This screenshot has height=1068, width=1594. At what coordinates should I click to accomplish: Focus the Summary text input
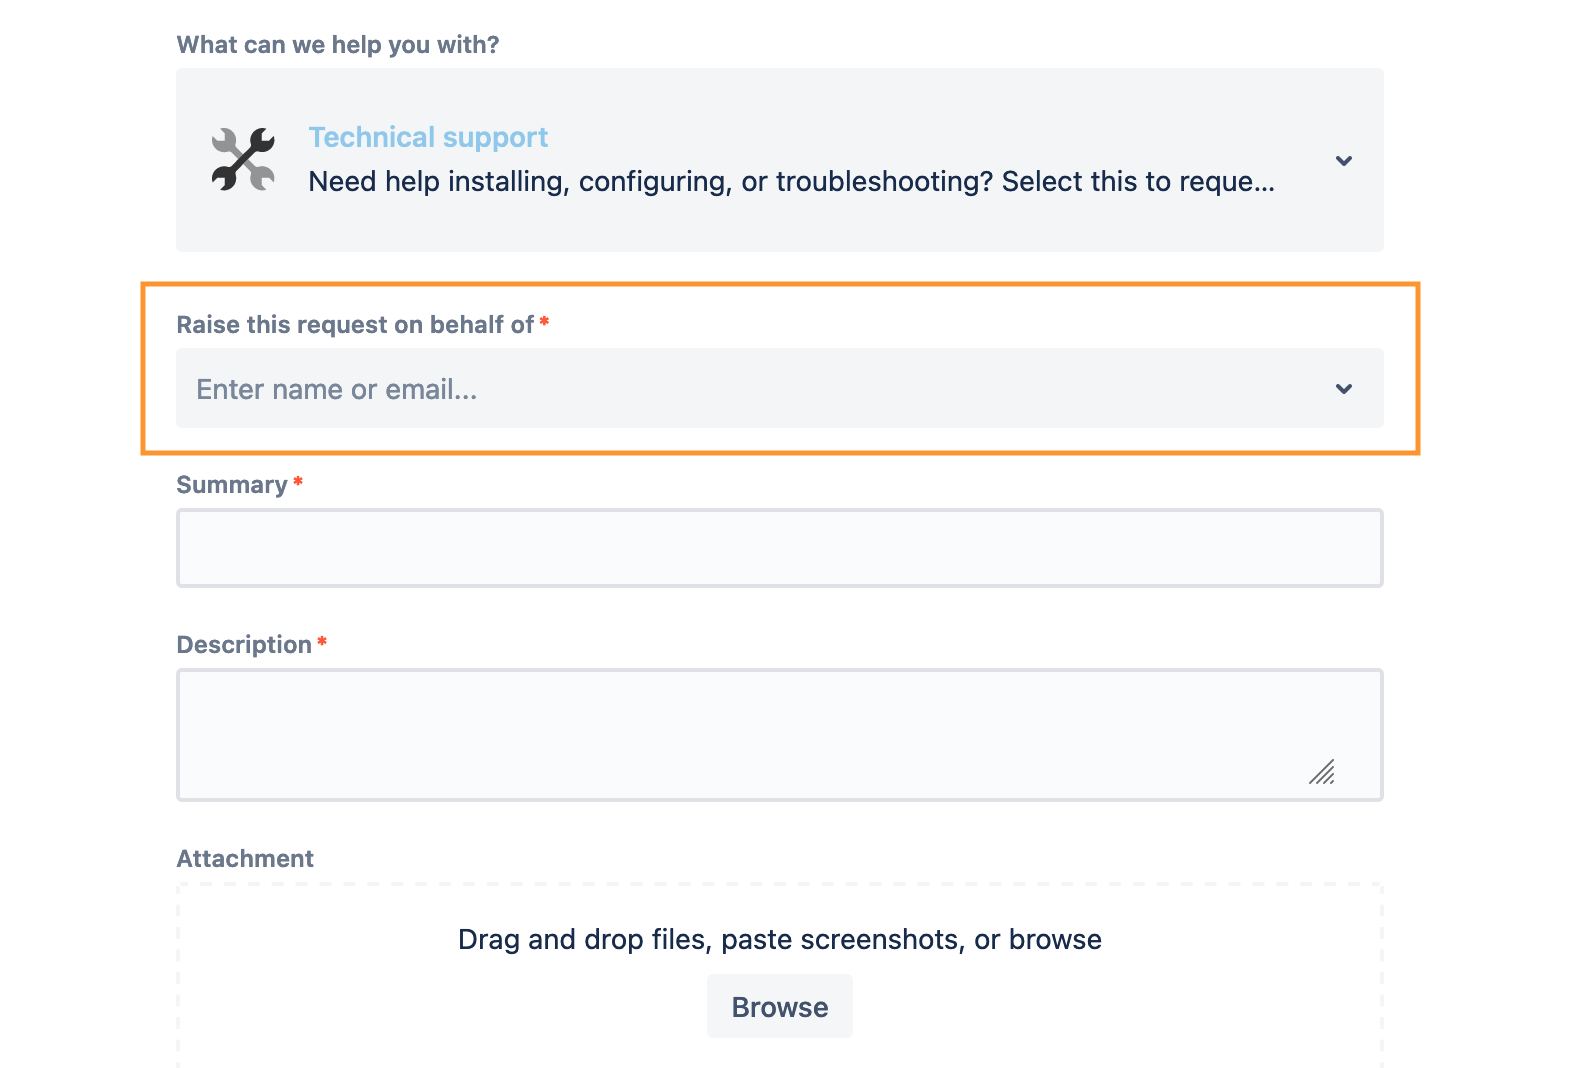point(779,548)
